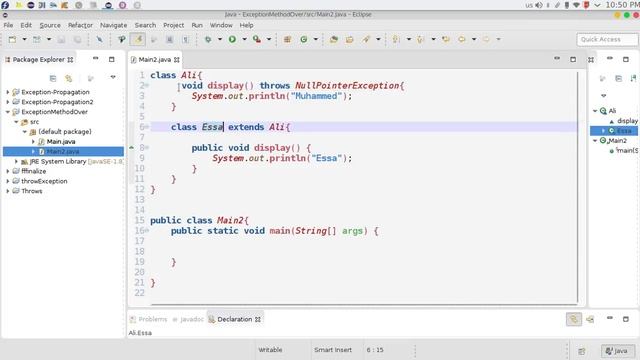
Task: Click the override marker at line 8
Action: pos(132,147)
